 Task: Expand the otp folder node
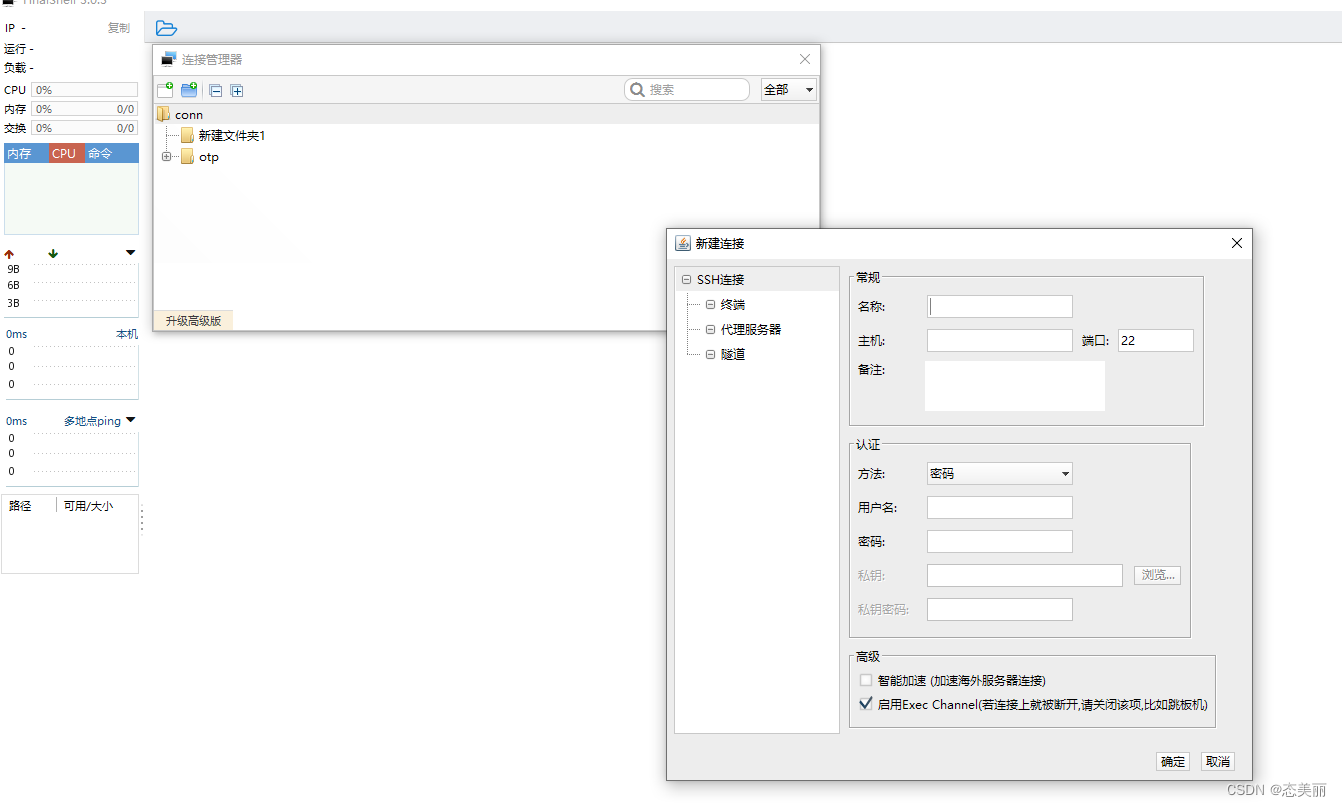pyautogui.click(x=166, y=157)
